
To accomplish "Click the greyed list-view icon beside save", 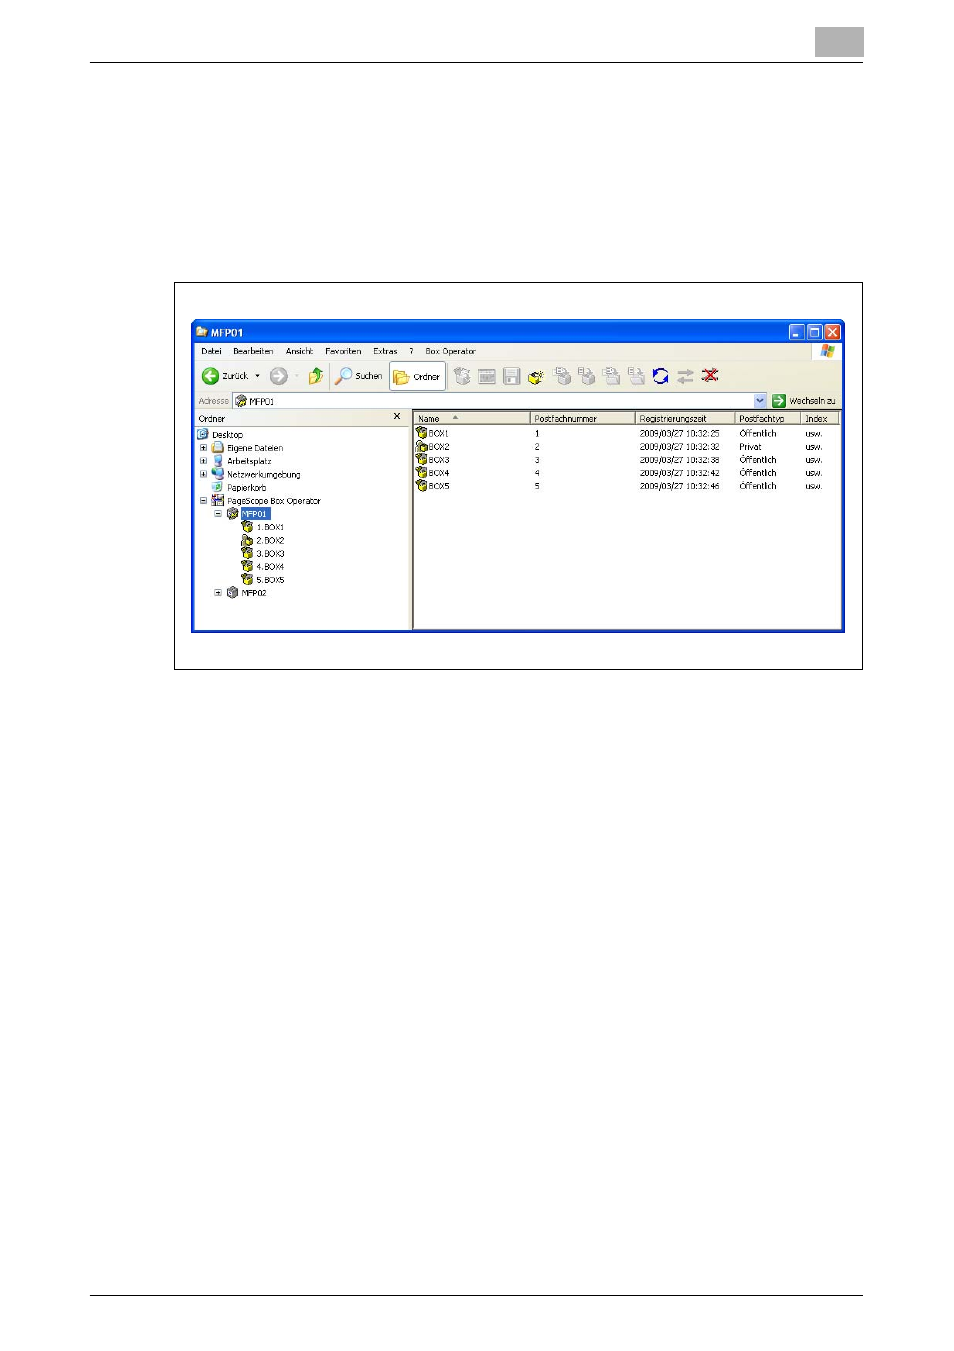I will coord(487,376).
